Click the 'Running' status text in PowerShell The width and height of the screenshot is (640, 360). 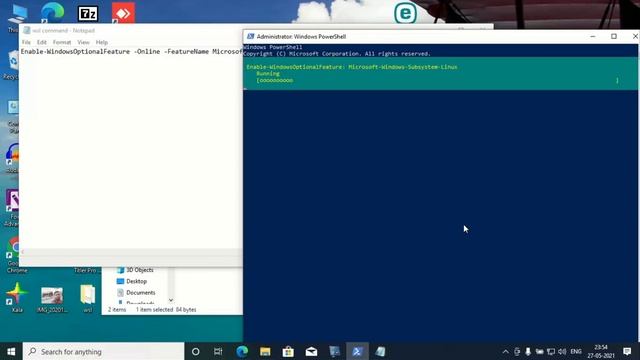[268, 73]
